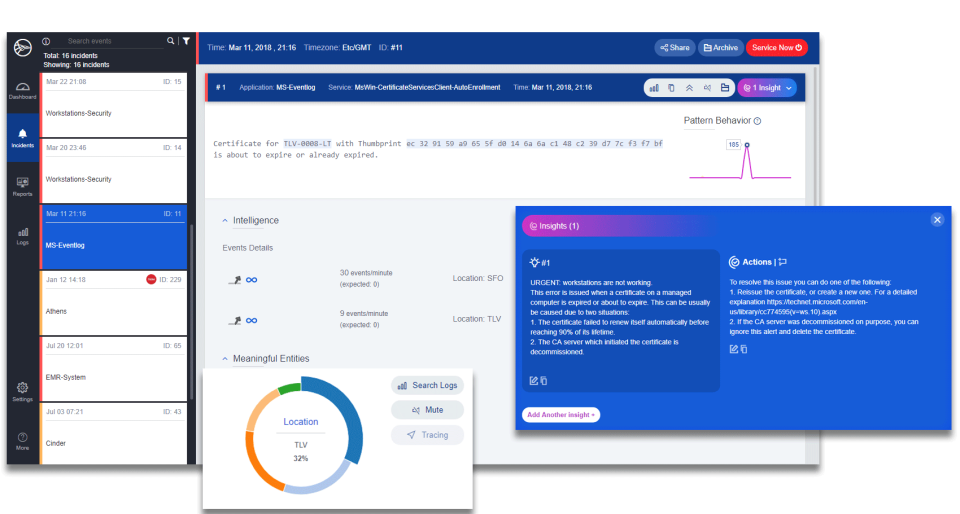Click the Archive button in header

click(x=721, y=48)
